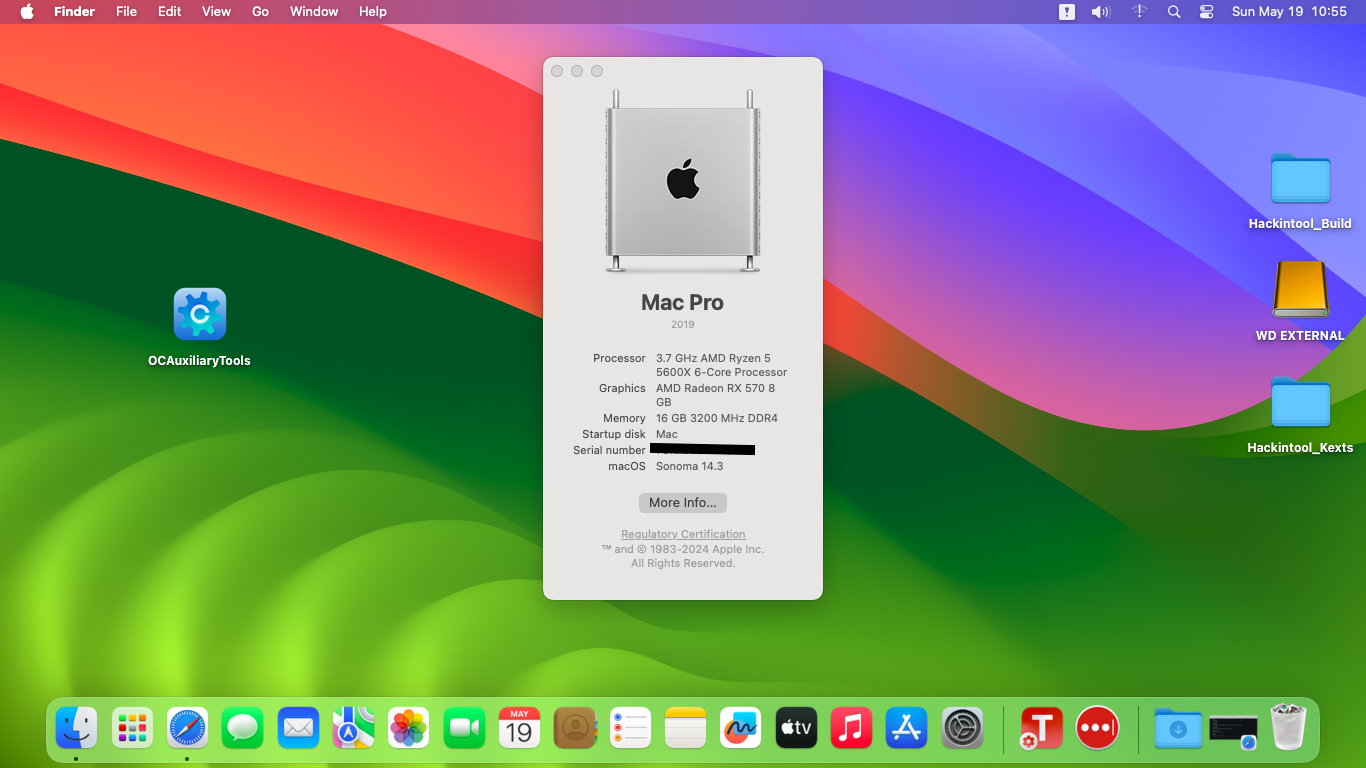Open Finder from the Dock
Image resolution: width=1366 pixels, height=768 pixels.
click(x=76, y=727)
